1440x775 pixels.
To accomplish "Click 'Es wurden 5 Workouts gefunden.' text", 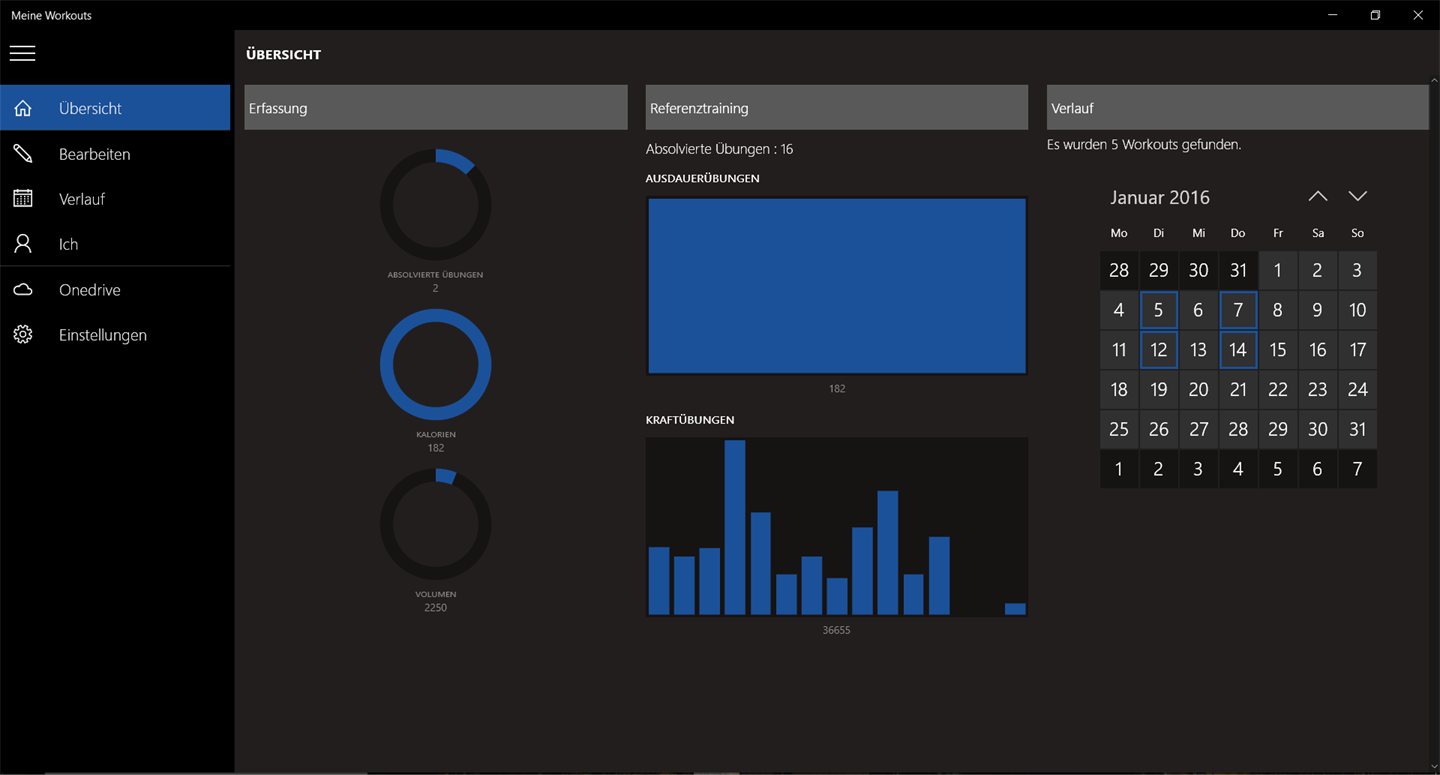I will tap(1144, 145).
